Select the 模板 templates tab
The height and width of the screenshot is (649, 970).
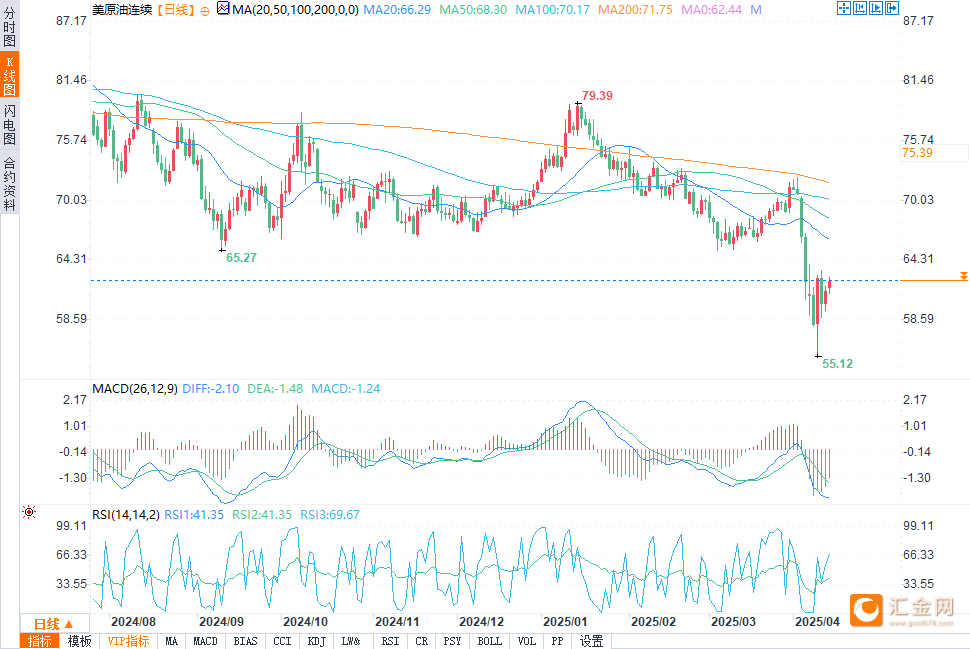[79, 642]
